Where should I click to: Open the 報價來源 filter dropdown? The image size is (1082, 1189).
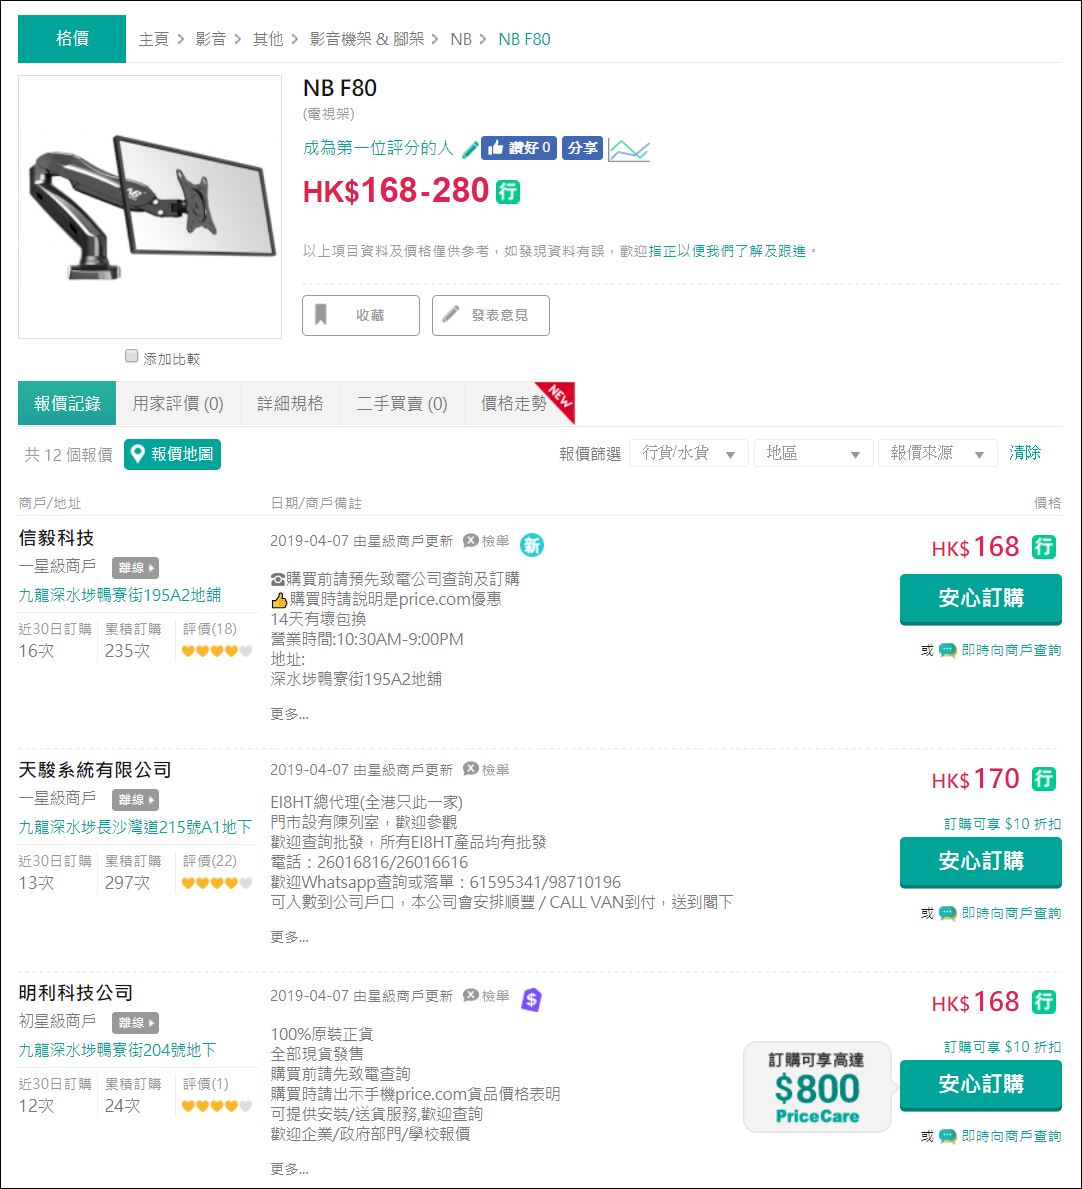click(937, 454)
